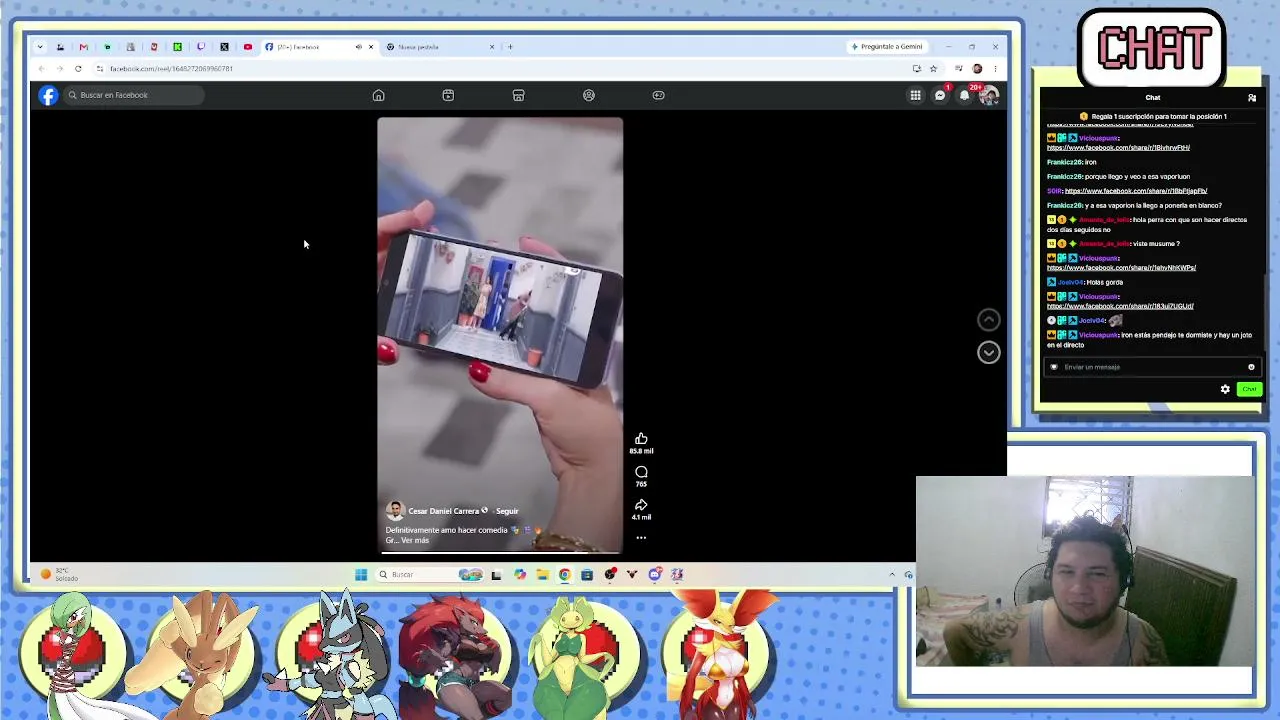
Task: Close the Facebook tab
Action: (371, 47)
